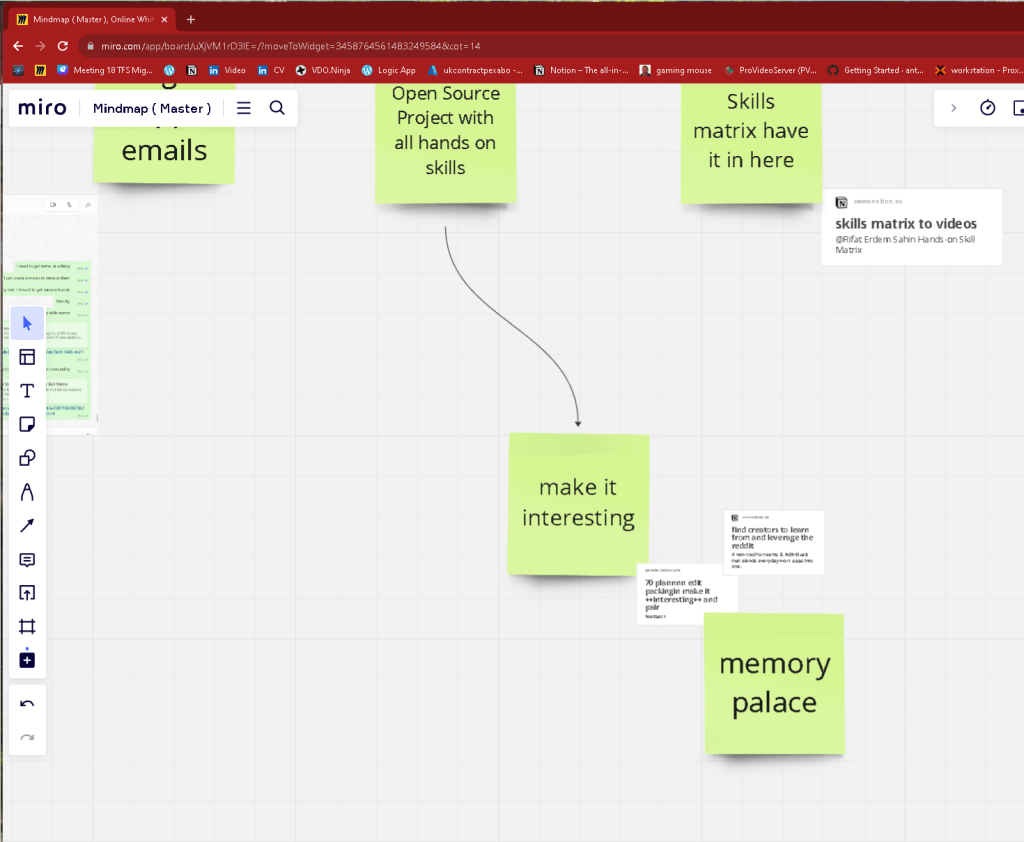Image resolution: width=1024 pixels, height=842 pixels.
Task: Select the connection line arrow tool
Action: point(27,525)
